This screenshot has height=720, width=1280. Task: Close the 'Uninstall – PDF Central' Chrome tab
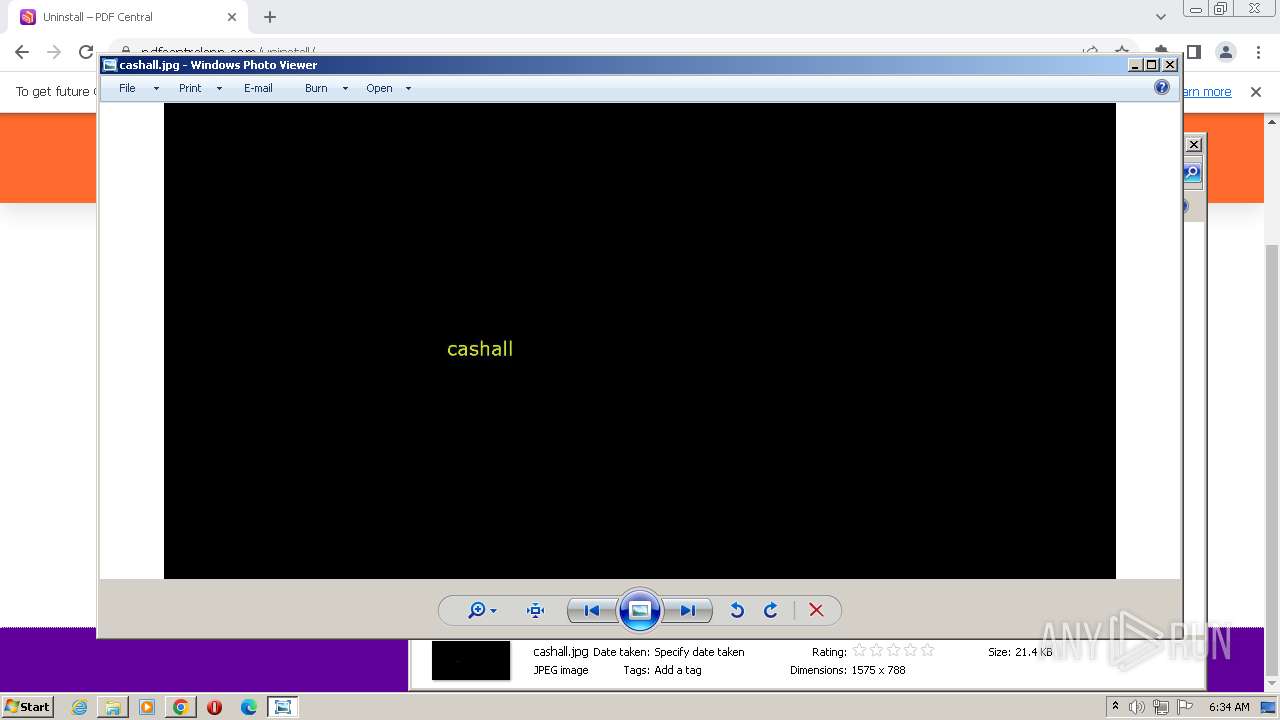[232, 17]
